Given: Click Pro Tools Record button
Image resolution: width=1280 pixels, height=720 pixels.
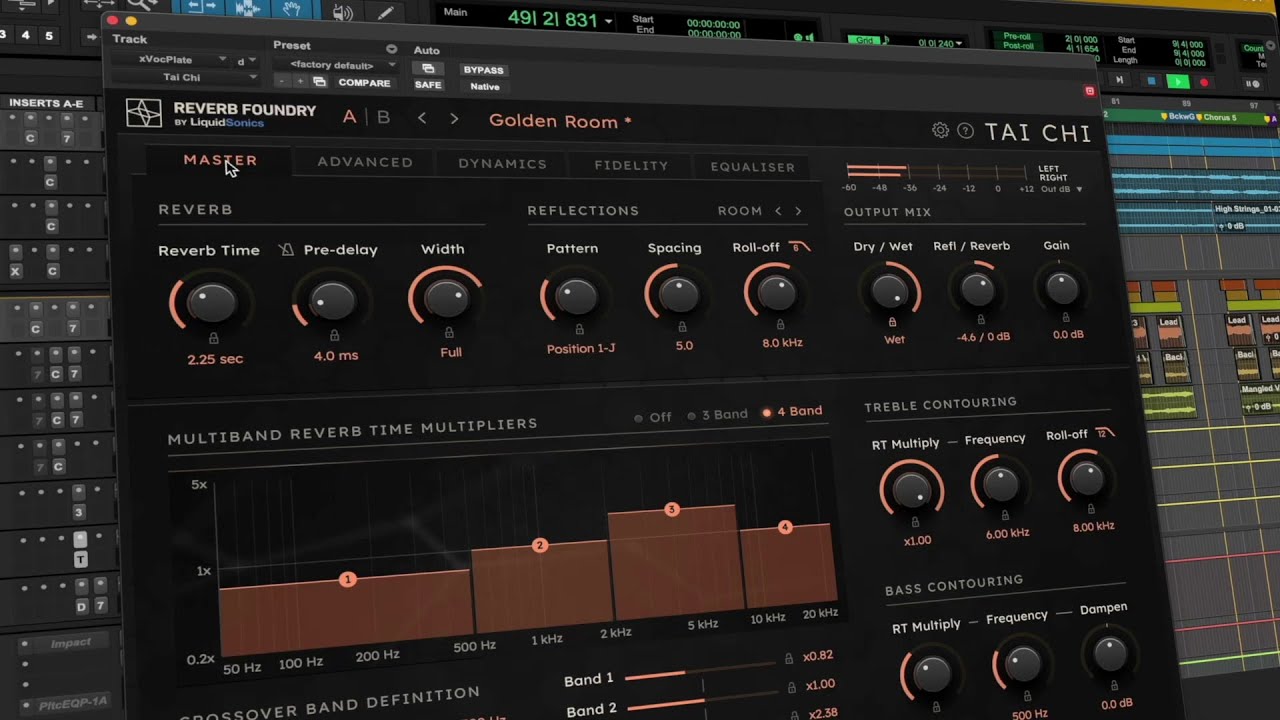Looking at the screenshot, I should (x=1203, y=83).
